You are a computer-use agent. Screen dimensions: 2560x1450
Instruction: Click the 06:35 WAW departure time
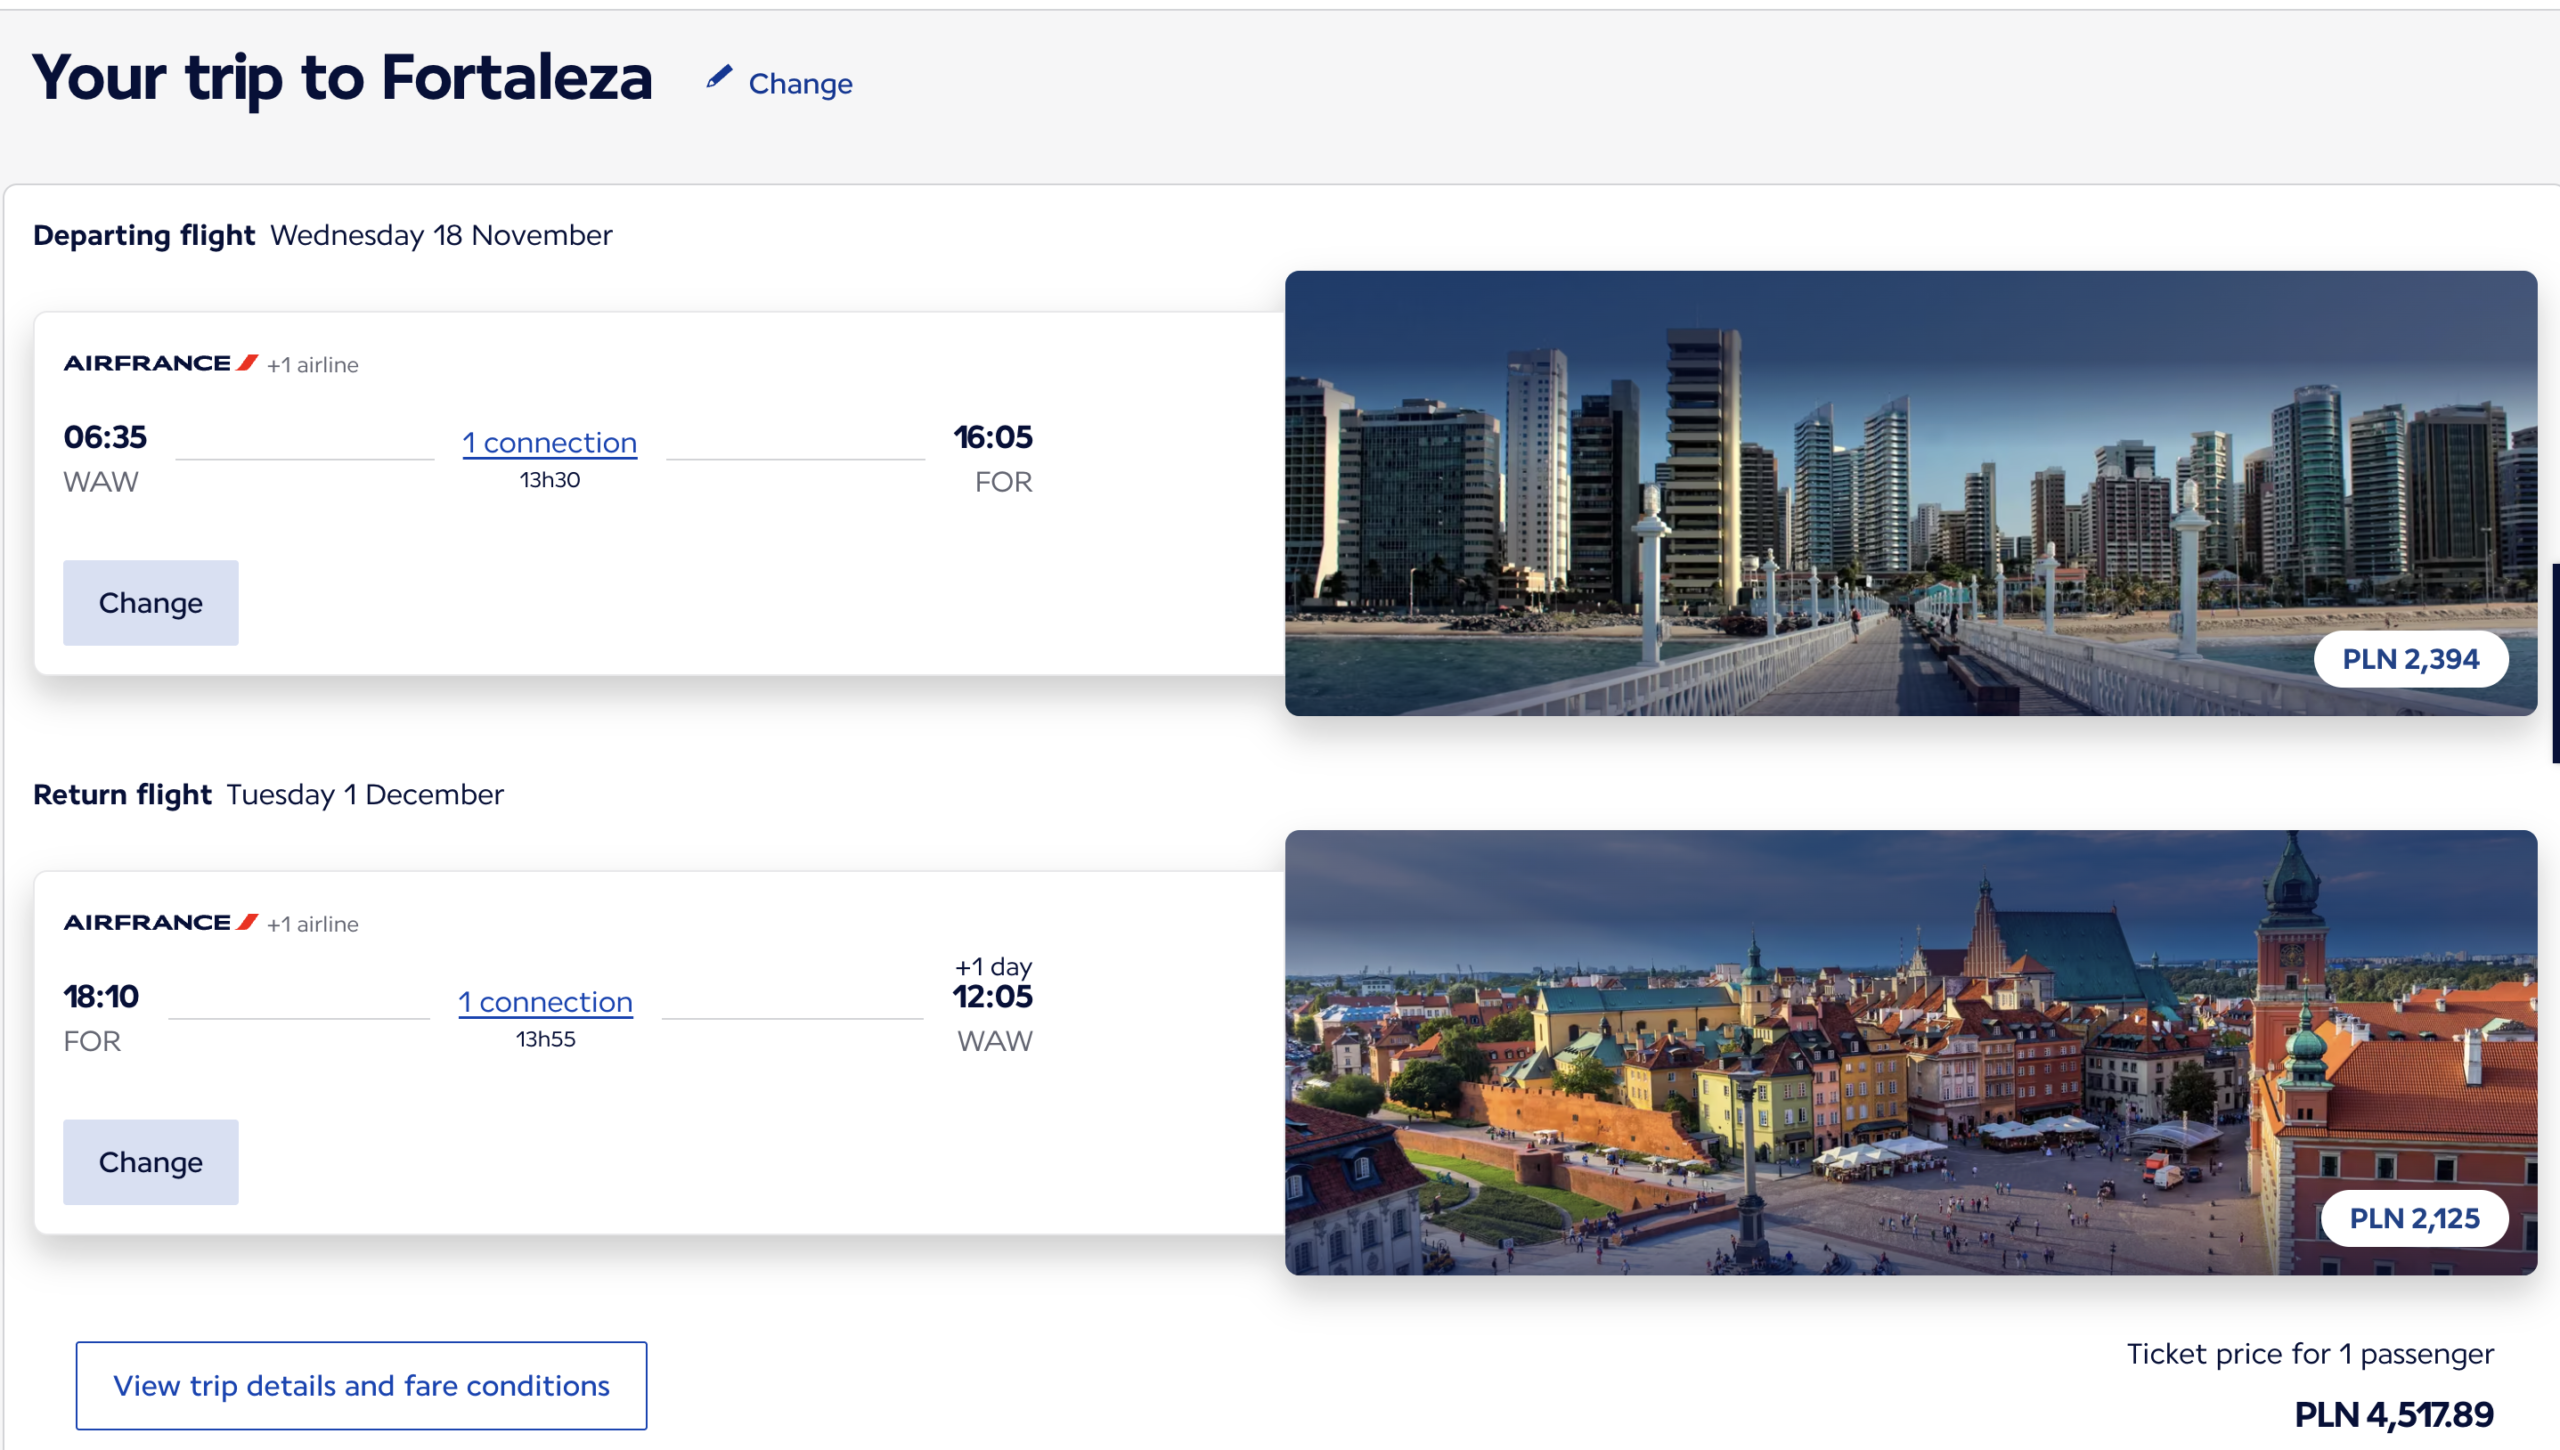click(x=105, y=437)
